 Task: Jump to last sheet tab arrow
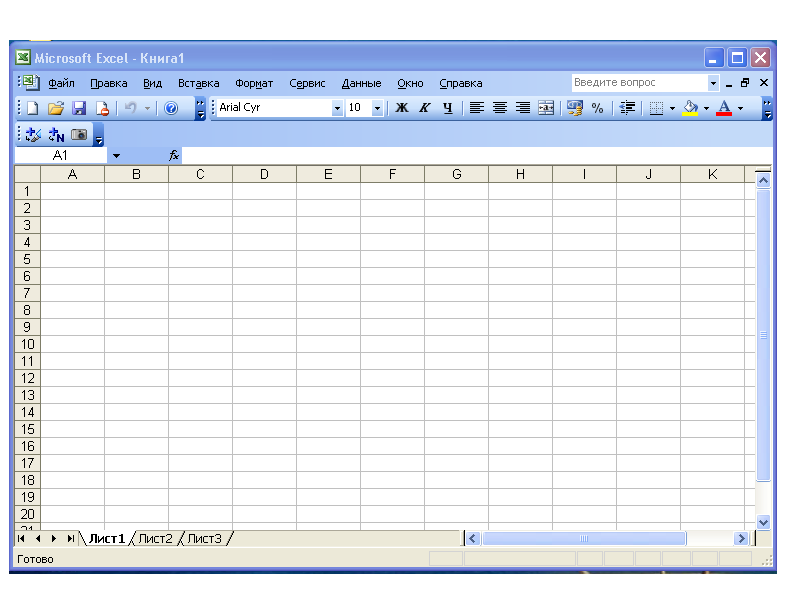click(71, 538)
